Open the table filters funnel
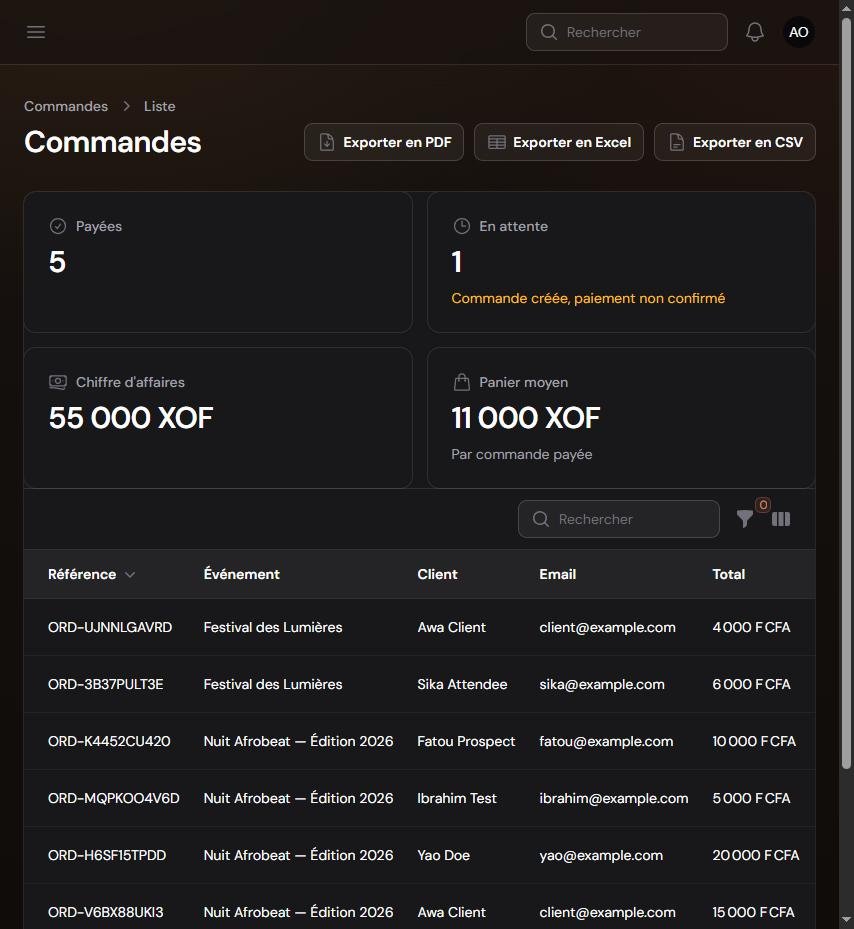This screenshot has width=854, height=929. click(745, 519)
